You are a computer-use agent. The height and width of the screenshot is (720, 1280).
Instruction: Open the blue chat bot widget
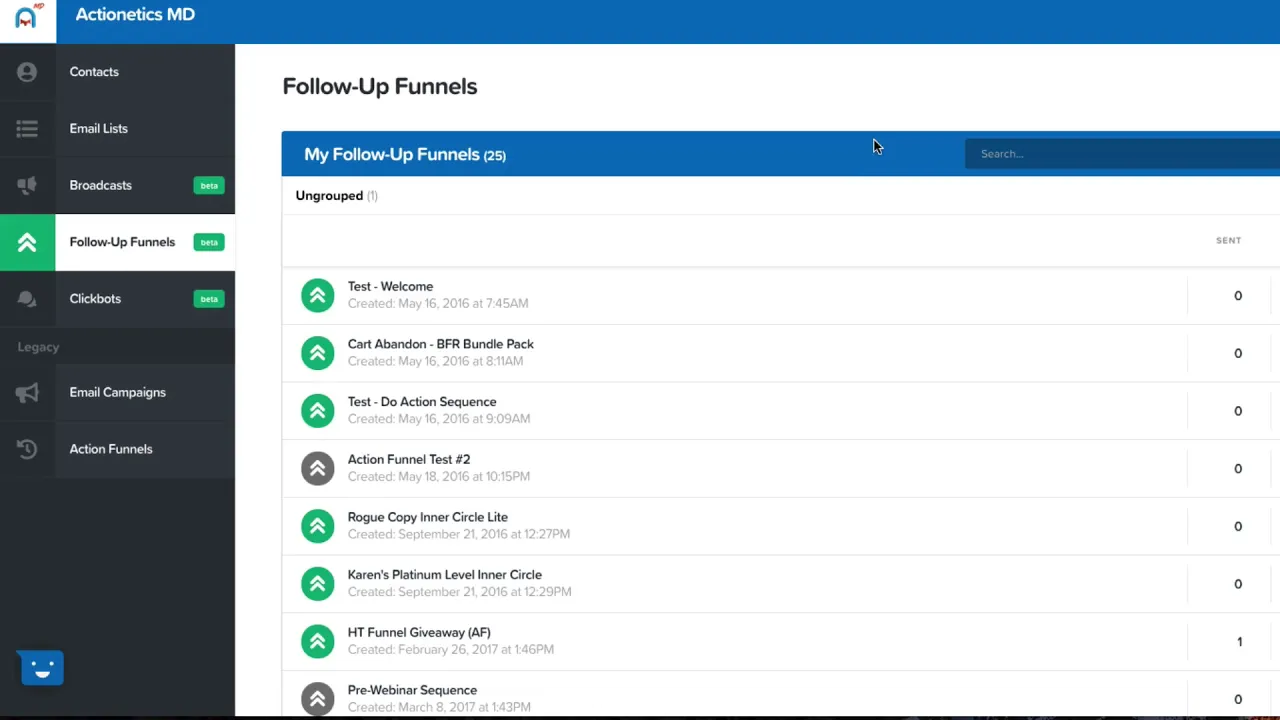tap(42, 668)
